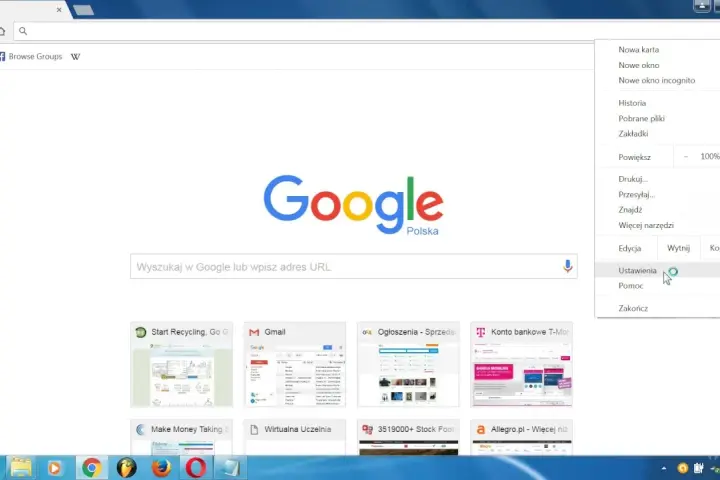Click the Google Polska logo

click(x=353, y=205)
